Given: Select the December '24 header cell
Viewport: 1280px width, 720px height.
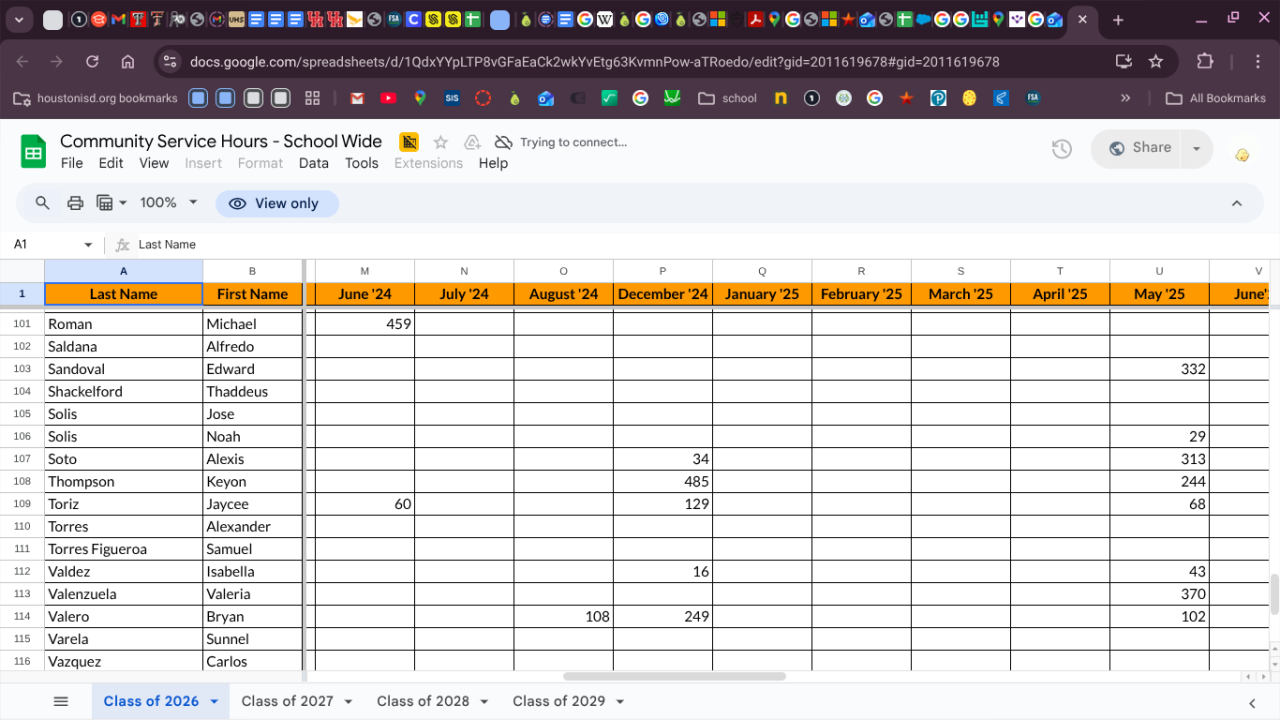Looking at the screenshot, I should coord(663,294).
